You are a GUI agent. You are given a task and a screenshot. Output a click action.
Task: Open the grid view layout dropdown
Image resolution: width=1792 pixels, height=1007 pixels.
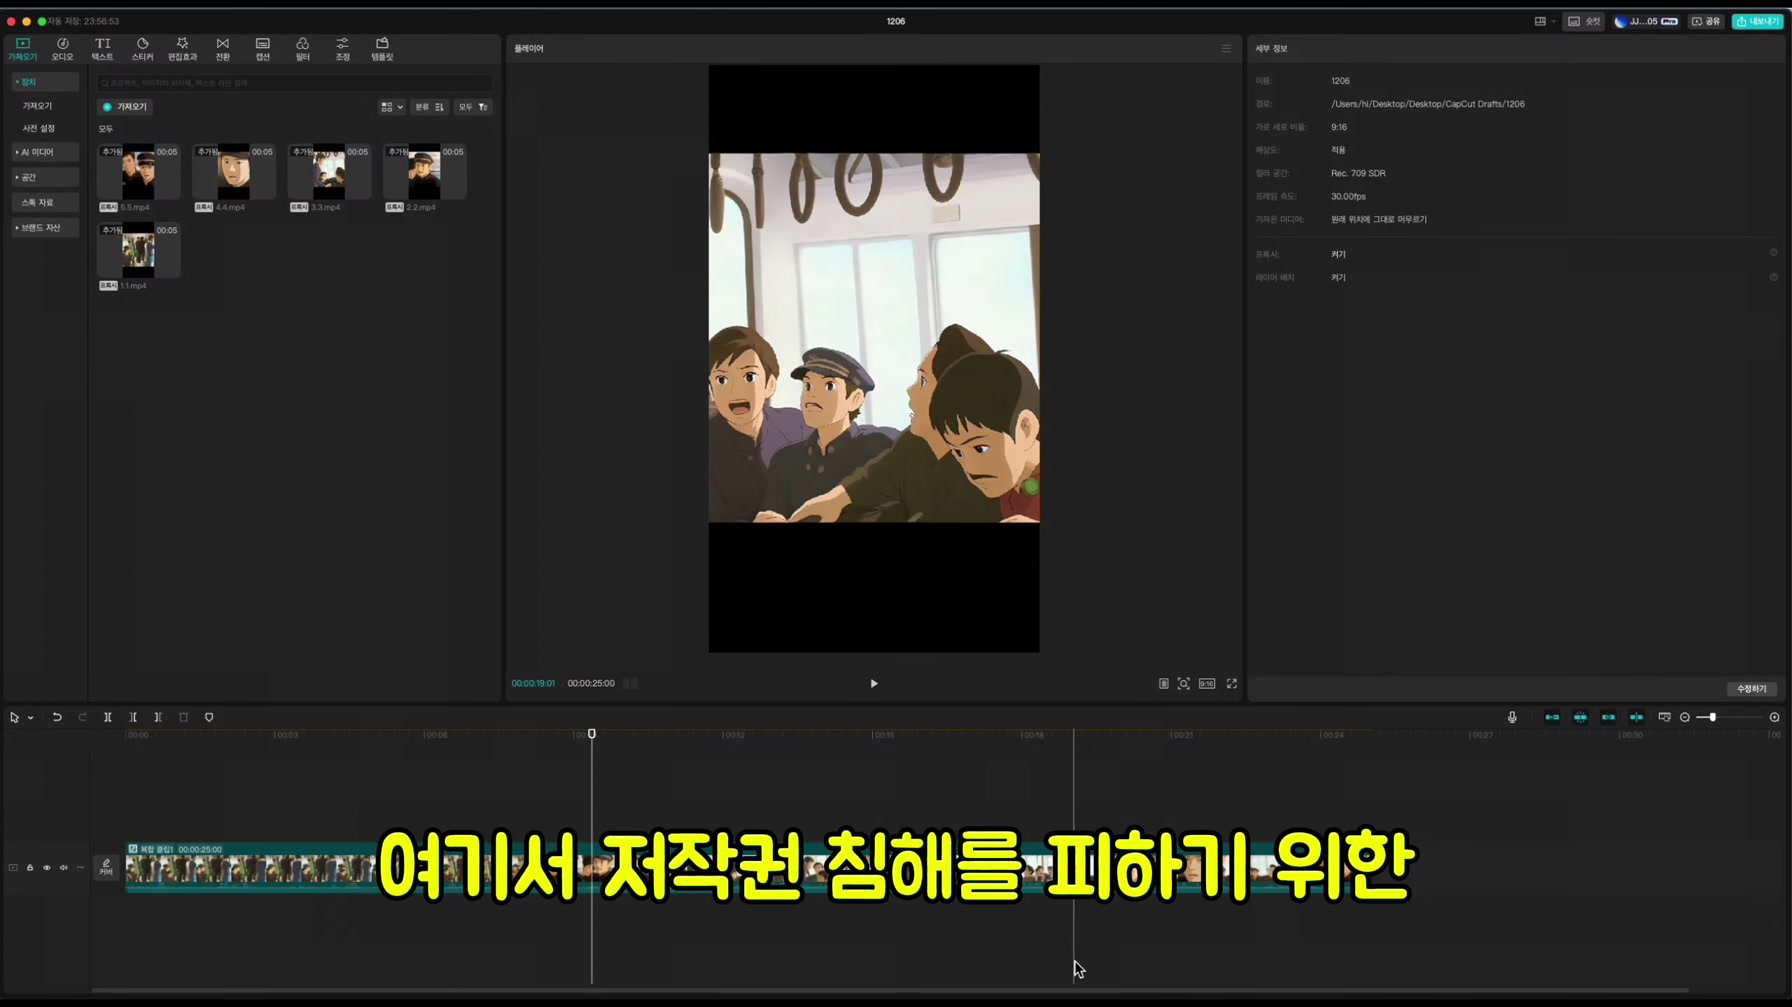pyautogui.click(x=391, y=107)
